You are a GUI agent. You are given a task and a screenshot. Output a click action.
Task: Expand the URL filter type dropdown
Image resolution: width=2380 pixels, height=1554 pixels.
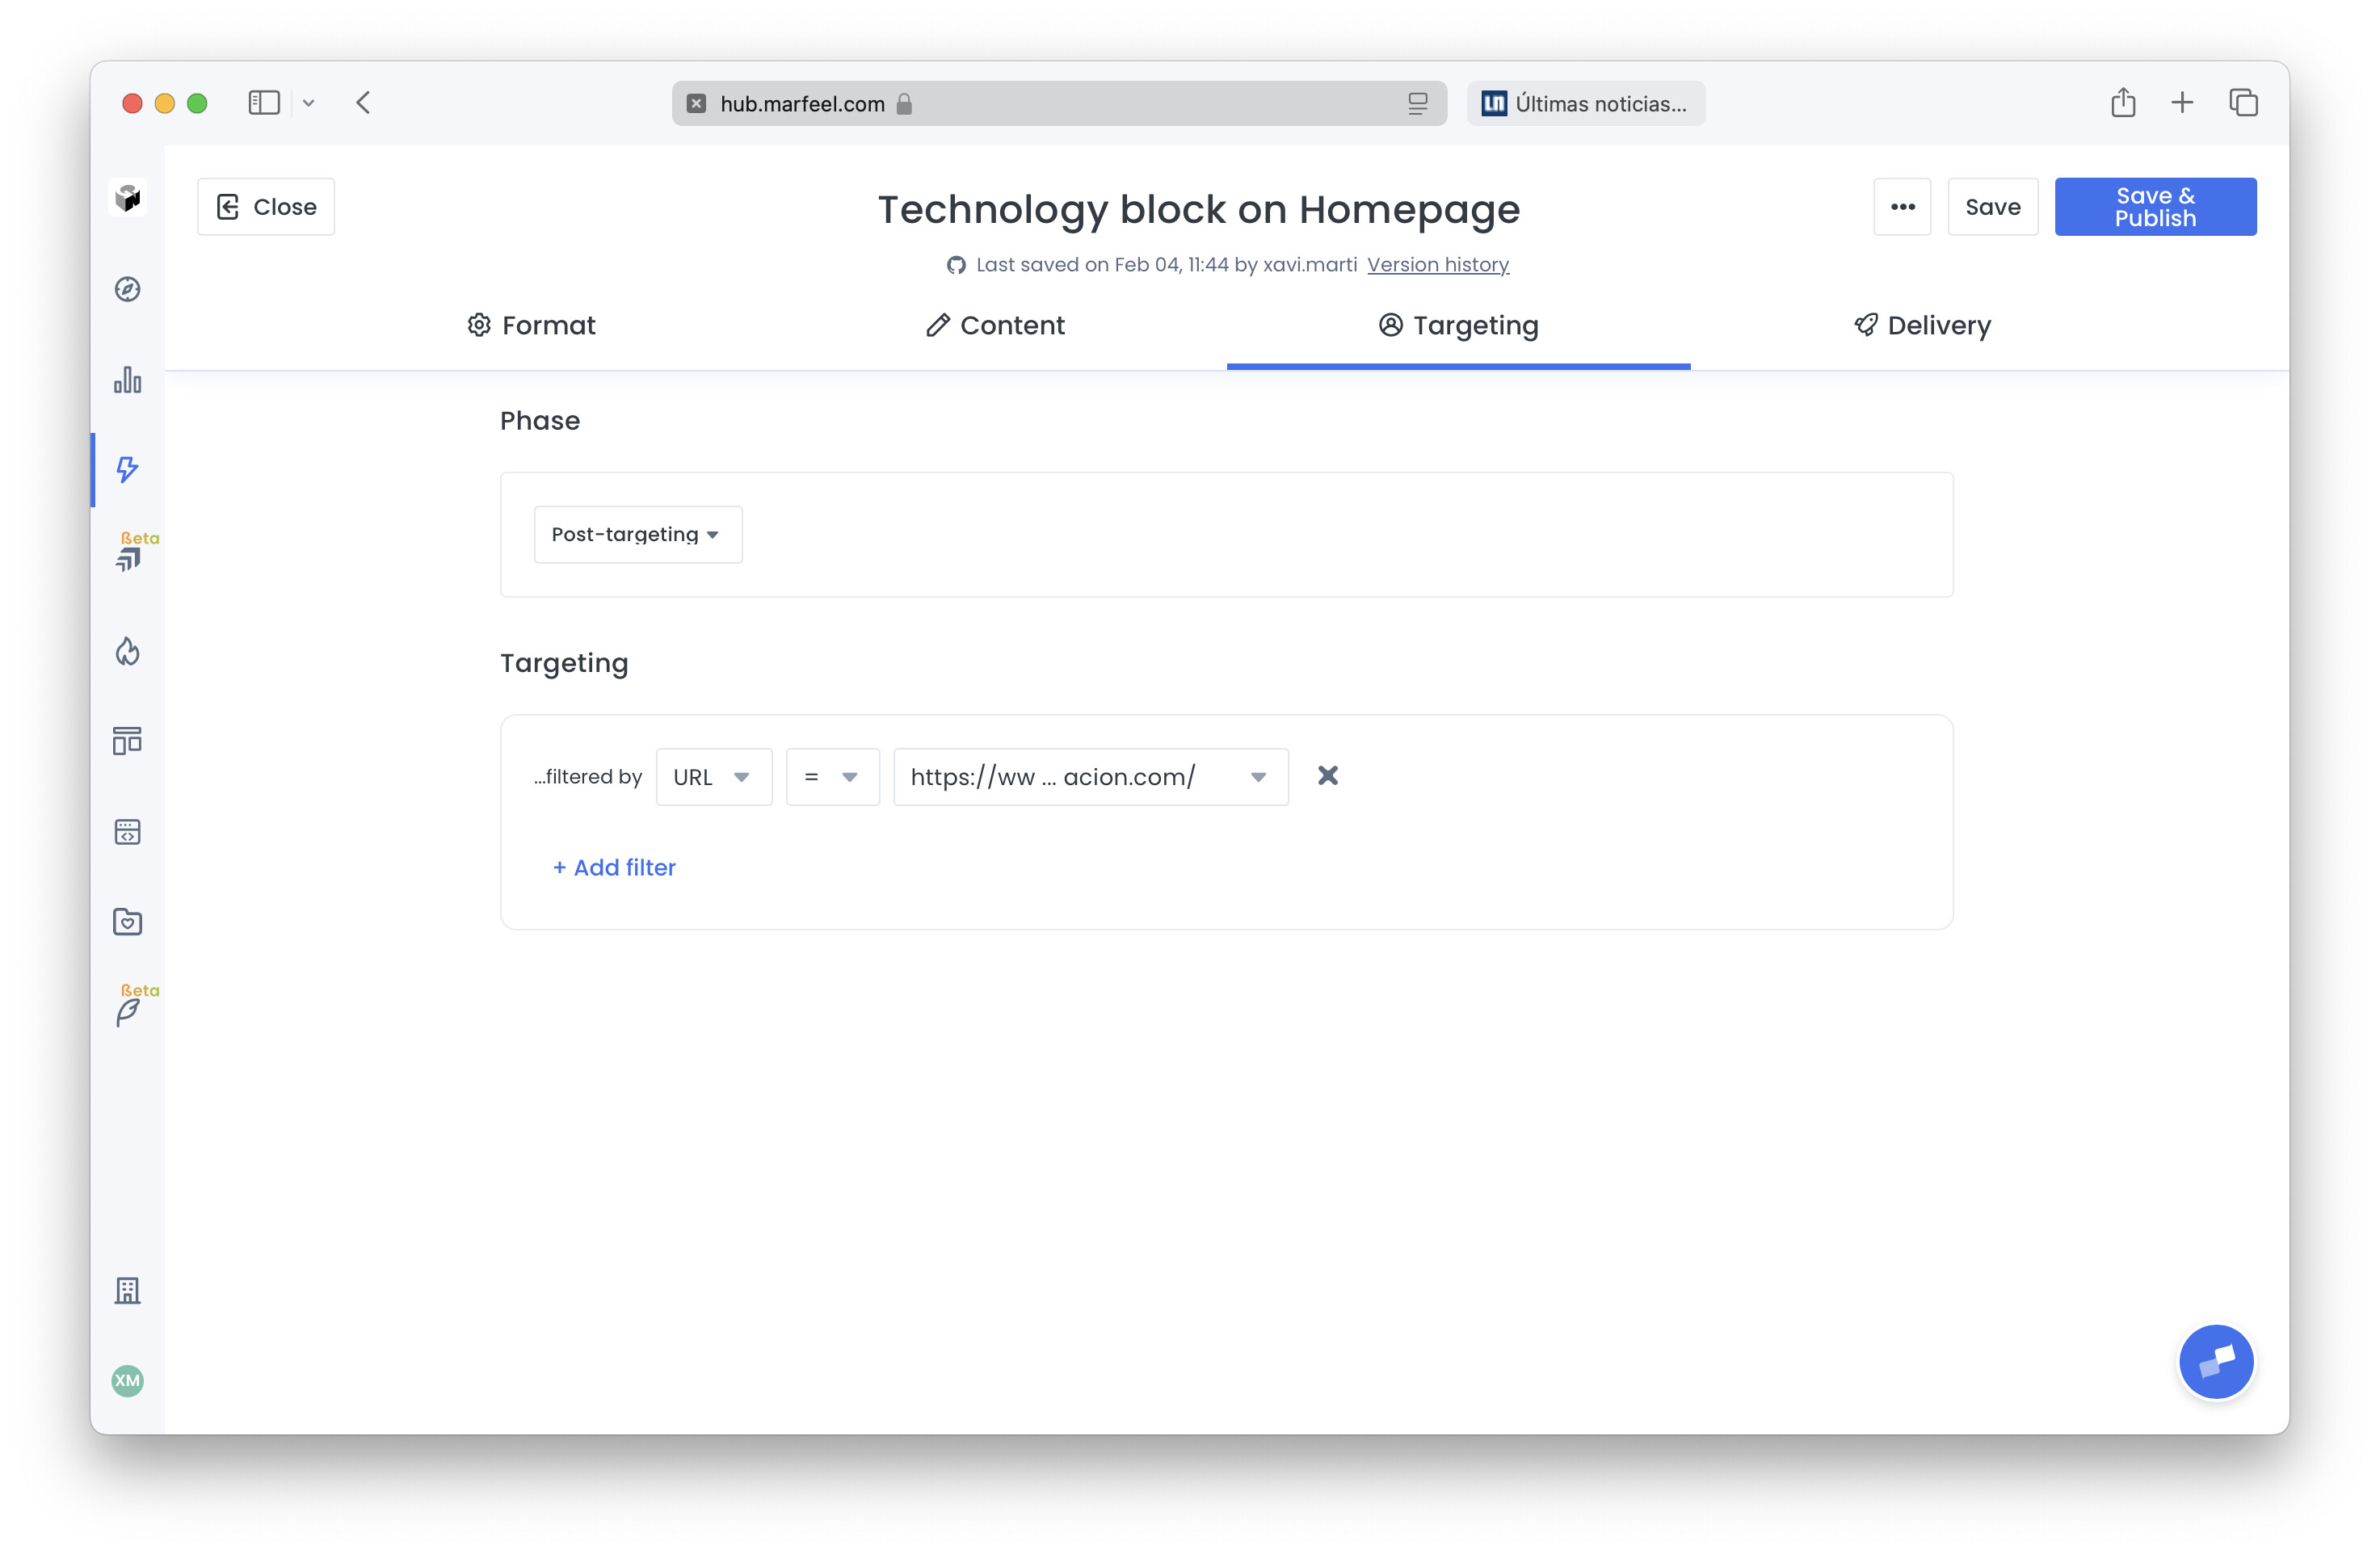coord(713,776)
